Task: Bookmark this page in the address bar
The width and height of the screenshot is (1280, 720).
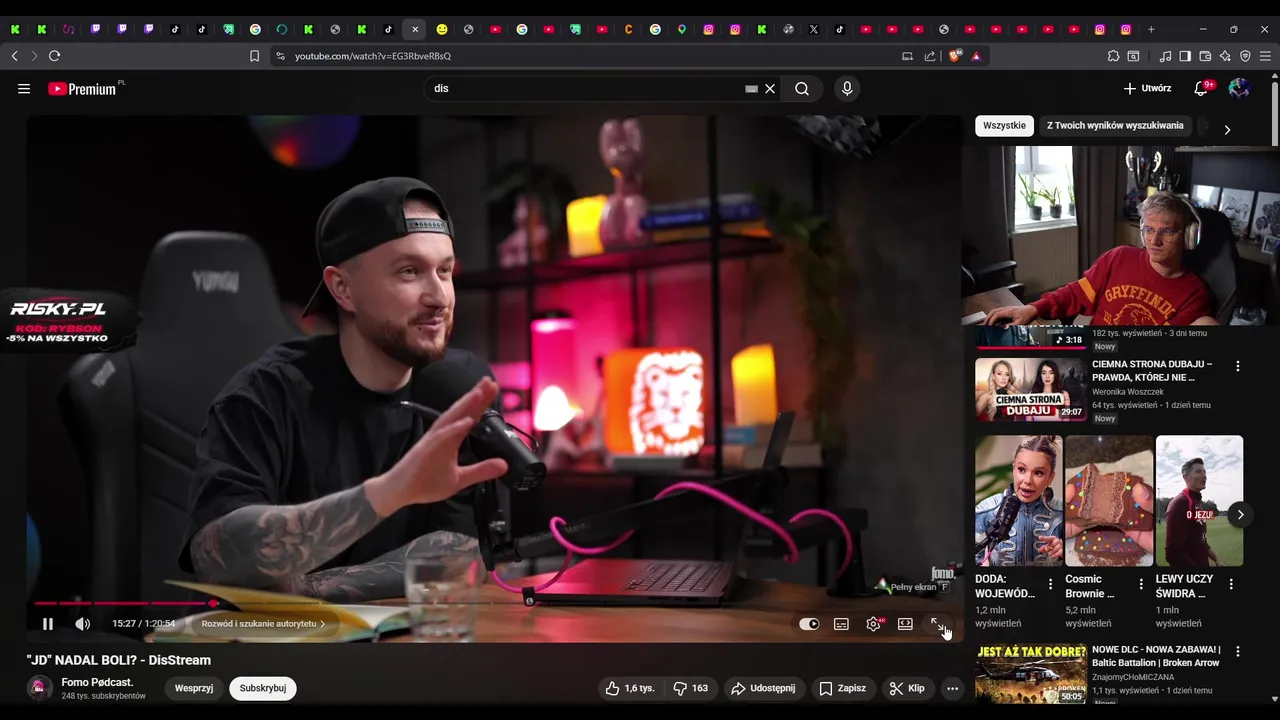Action: (x=254, y=56)
